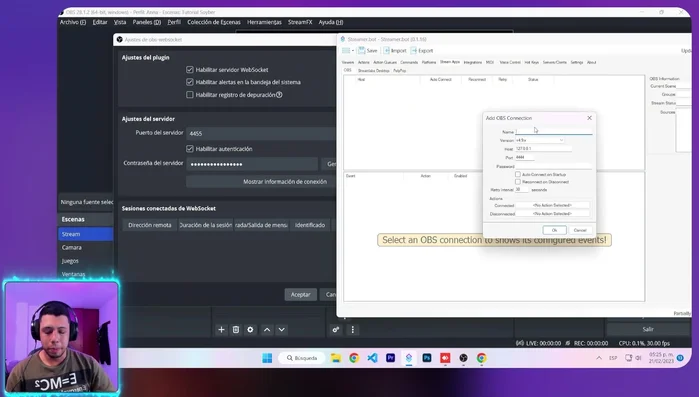Open the Editar menu in OBS
The height and width of the screenshot is (397, 699).
(100, 22)
